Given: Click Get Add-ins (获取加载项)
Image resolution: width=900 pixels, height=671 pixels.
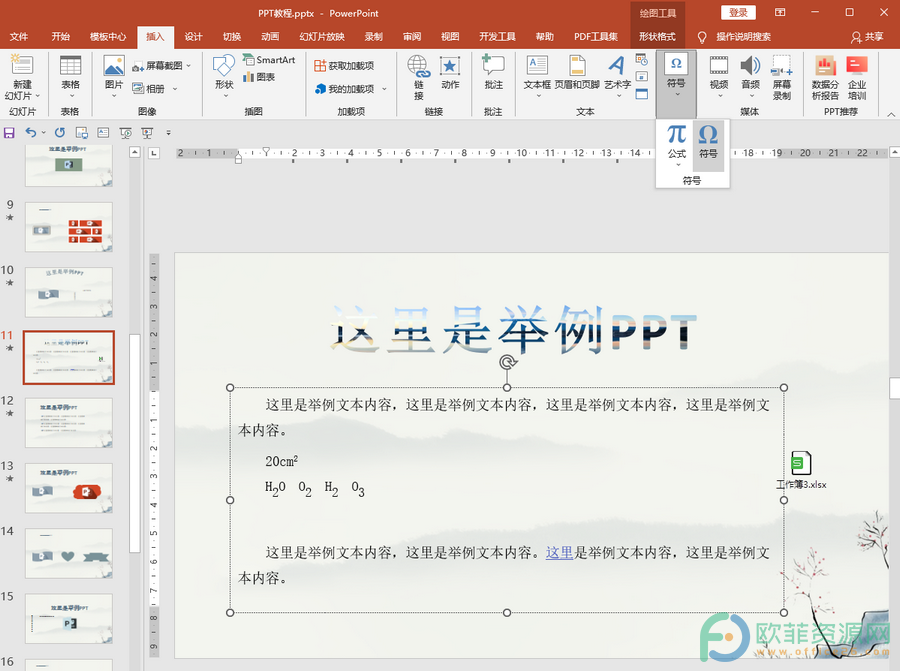Looking at the screenshot, I should 344,66.
